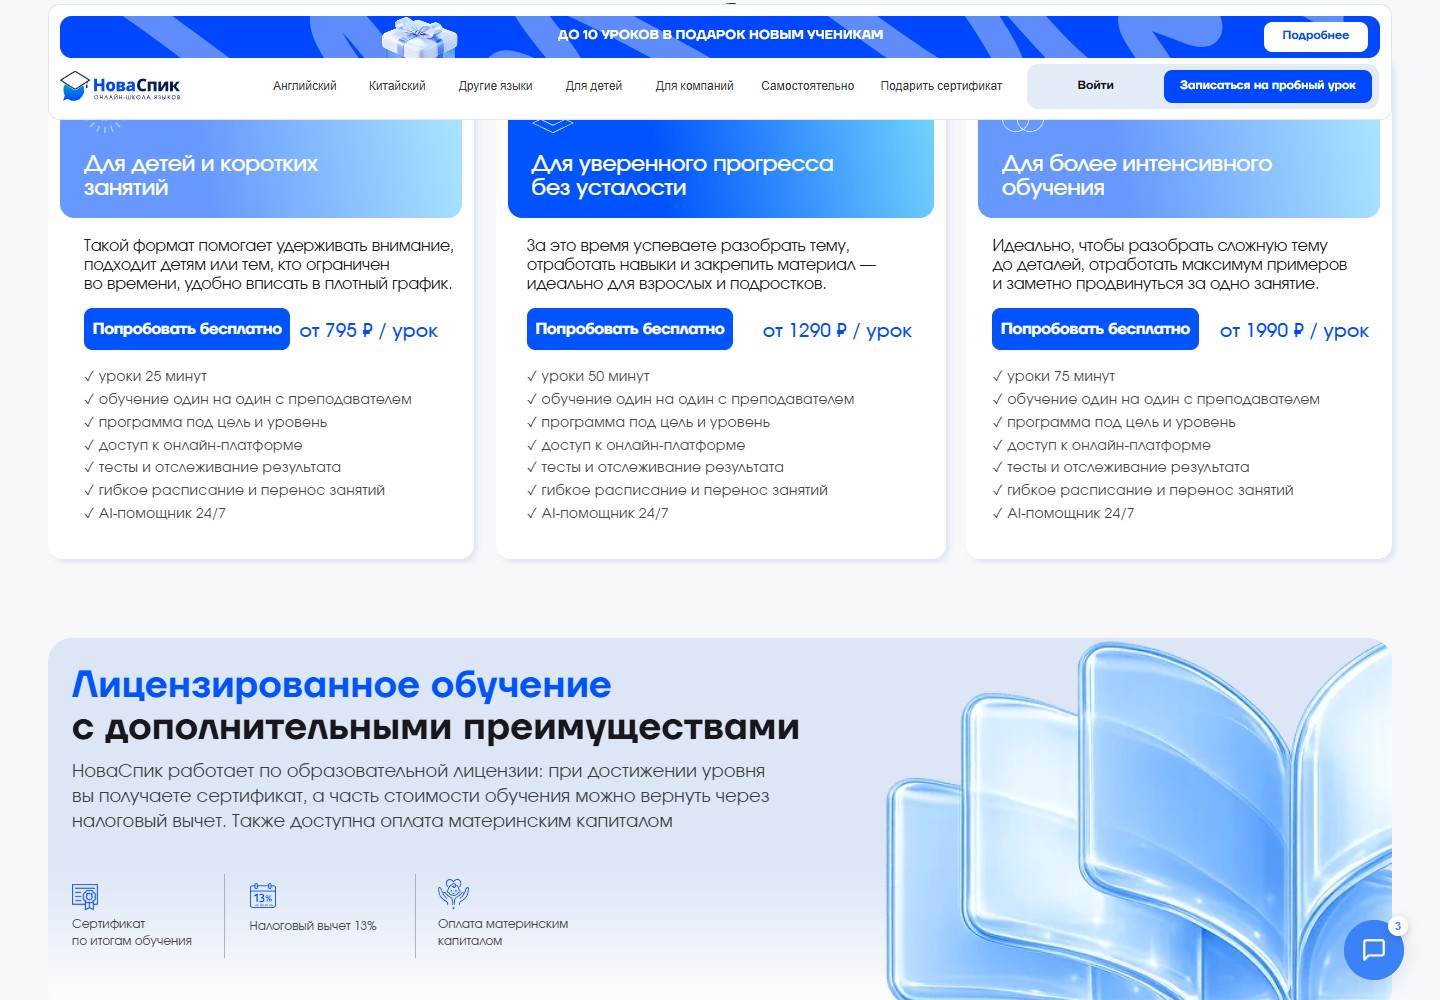Click the уроки 25 минут line
The height and width of the screenshot is (1000, 1440).
[x=146, y=376]
